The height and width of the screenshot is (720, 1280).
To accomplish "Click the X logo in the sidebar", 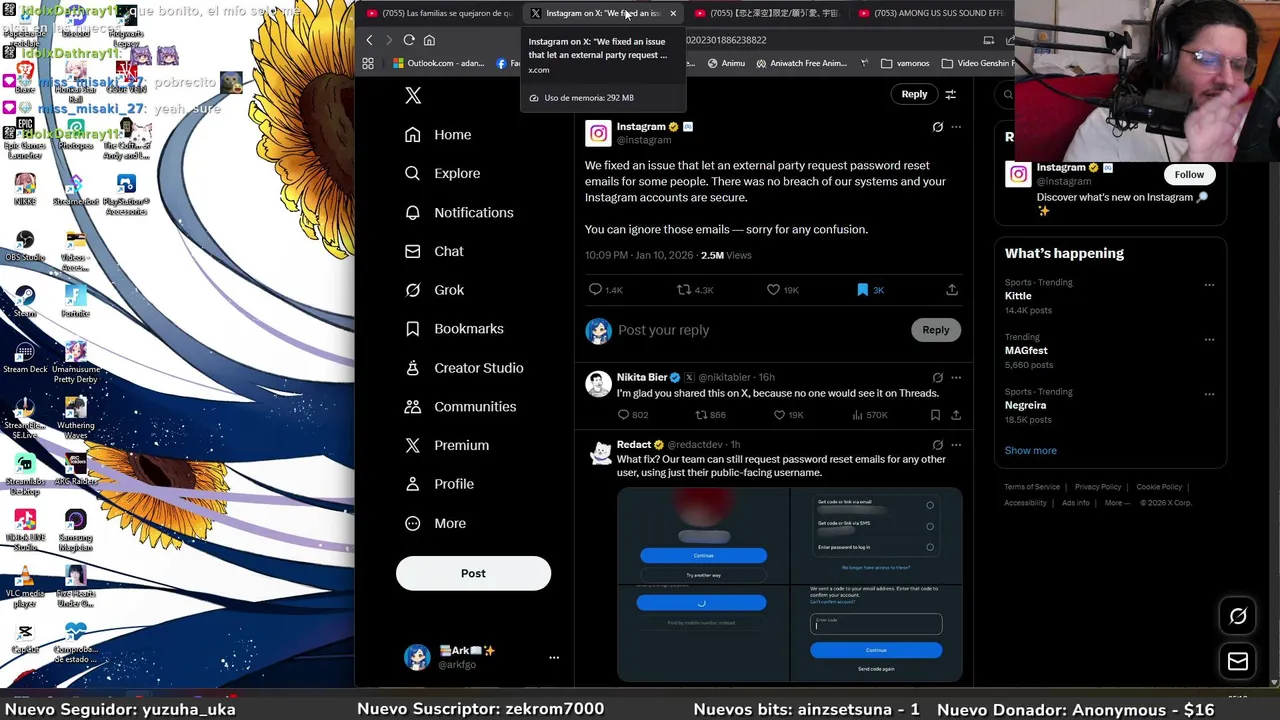I will [x=413, y=95].
